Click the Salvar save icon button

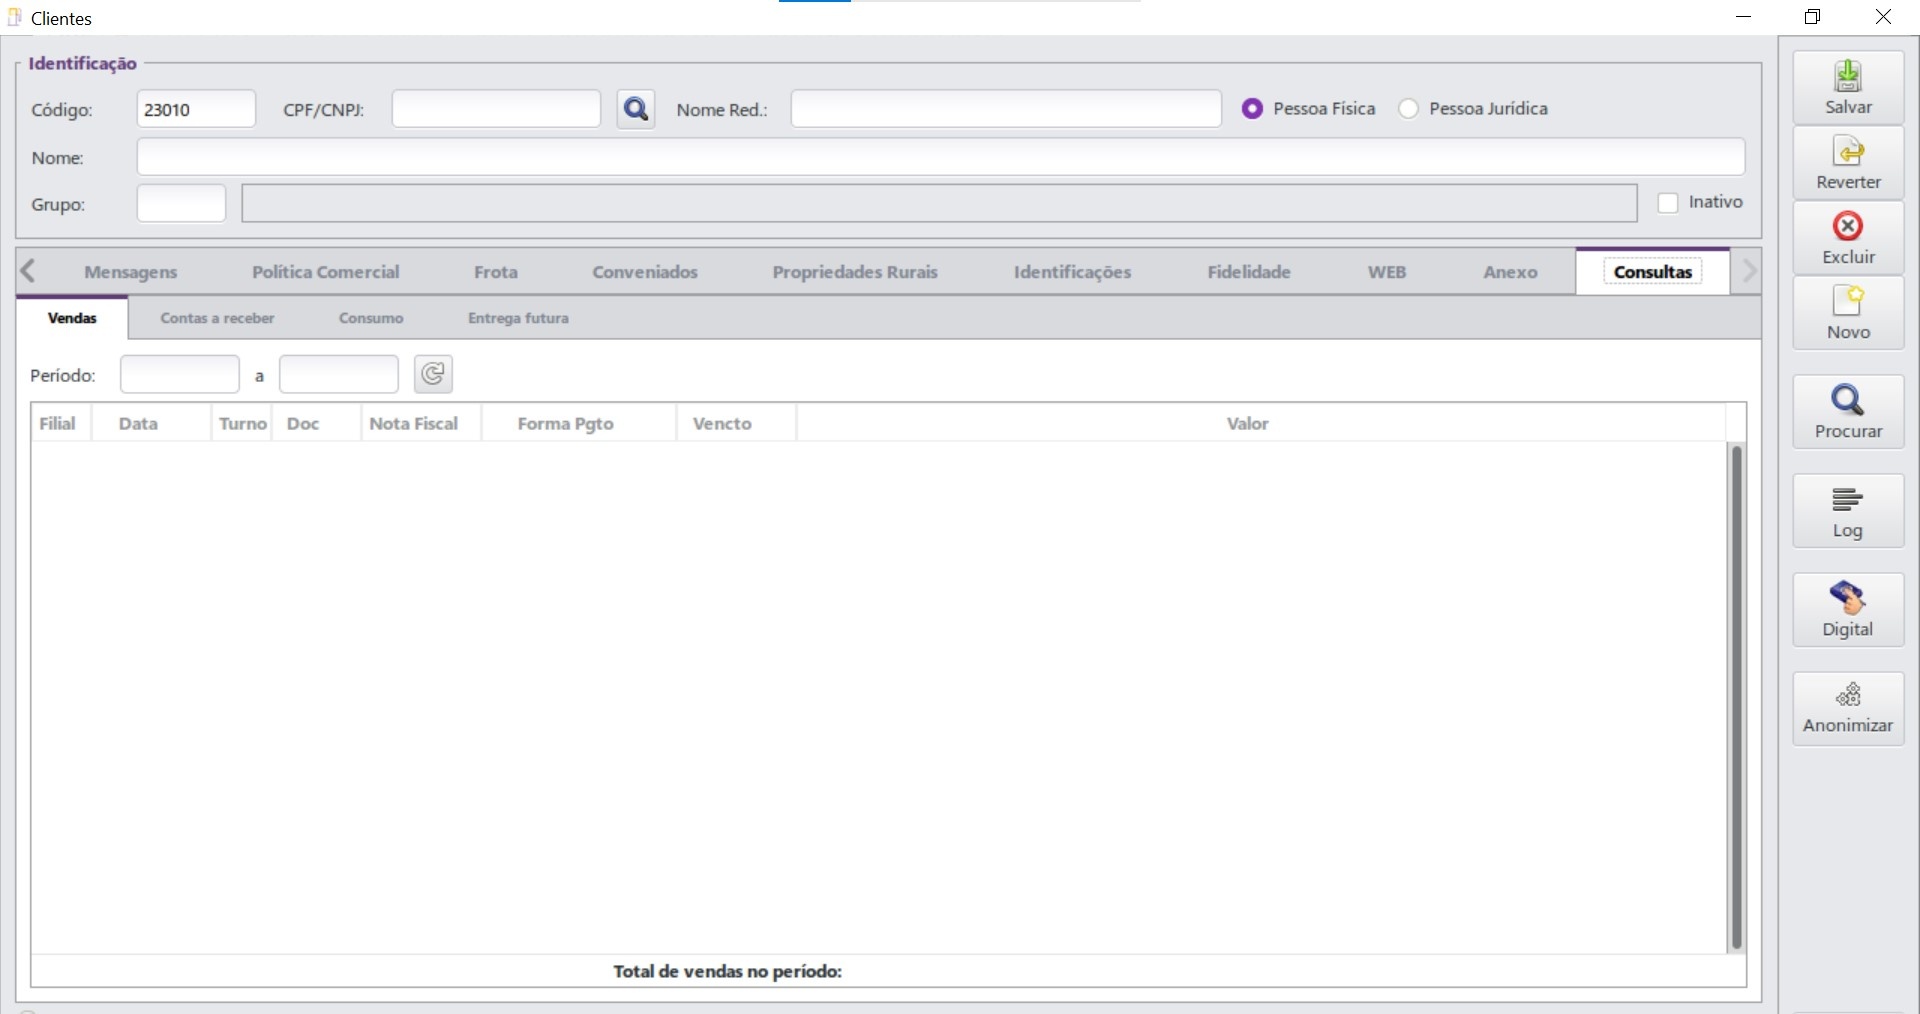[1848, 88]
